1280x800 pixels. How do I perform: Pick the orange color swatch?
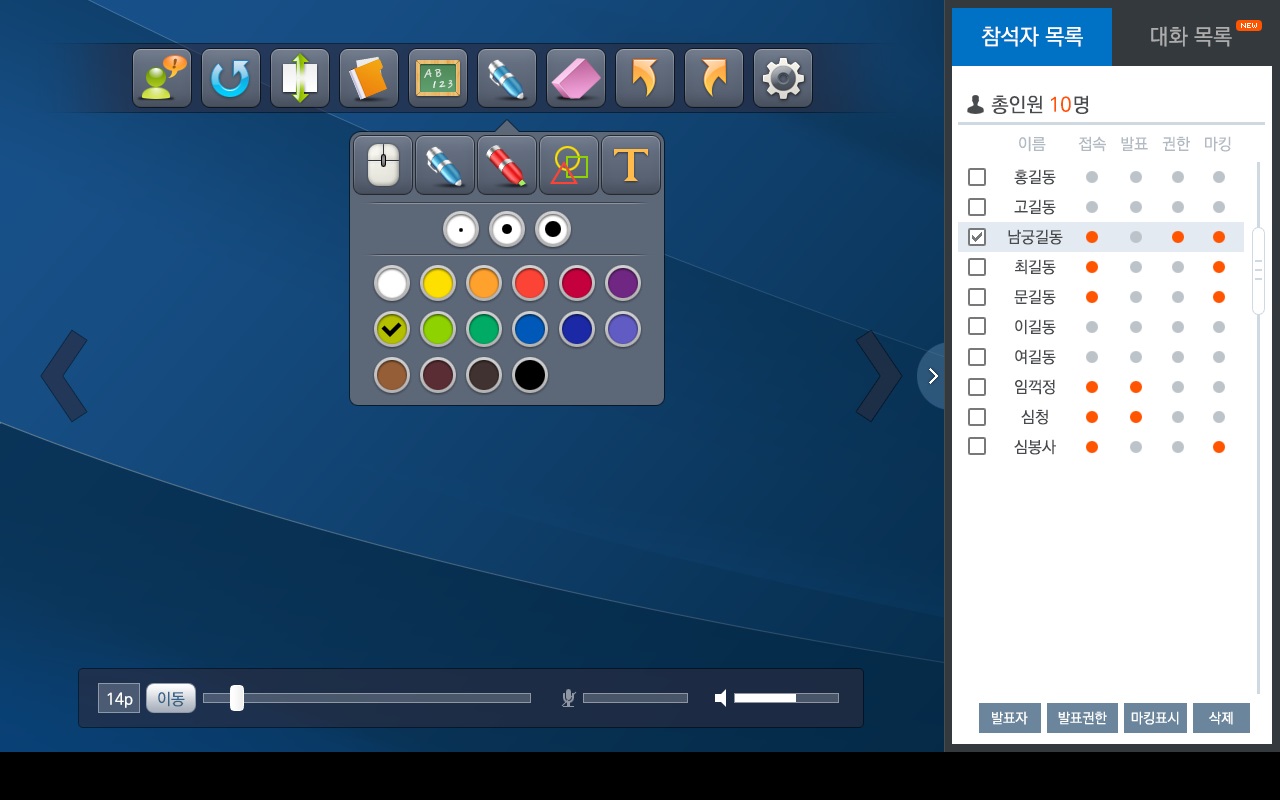[484, 283]
